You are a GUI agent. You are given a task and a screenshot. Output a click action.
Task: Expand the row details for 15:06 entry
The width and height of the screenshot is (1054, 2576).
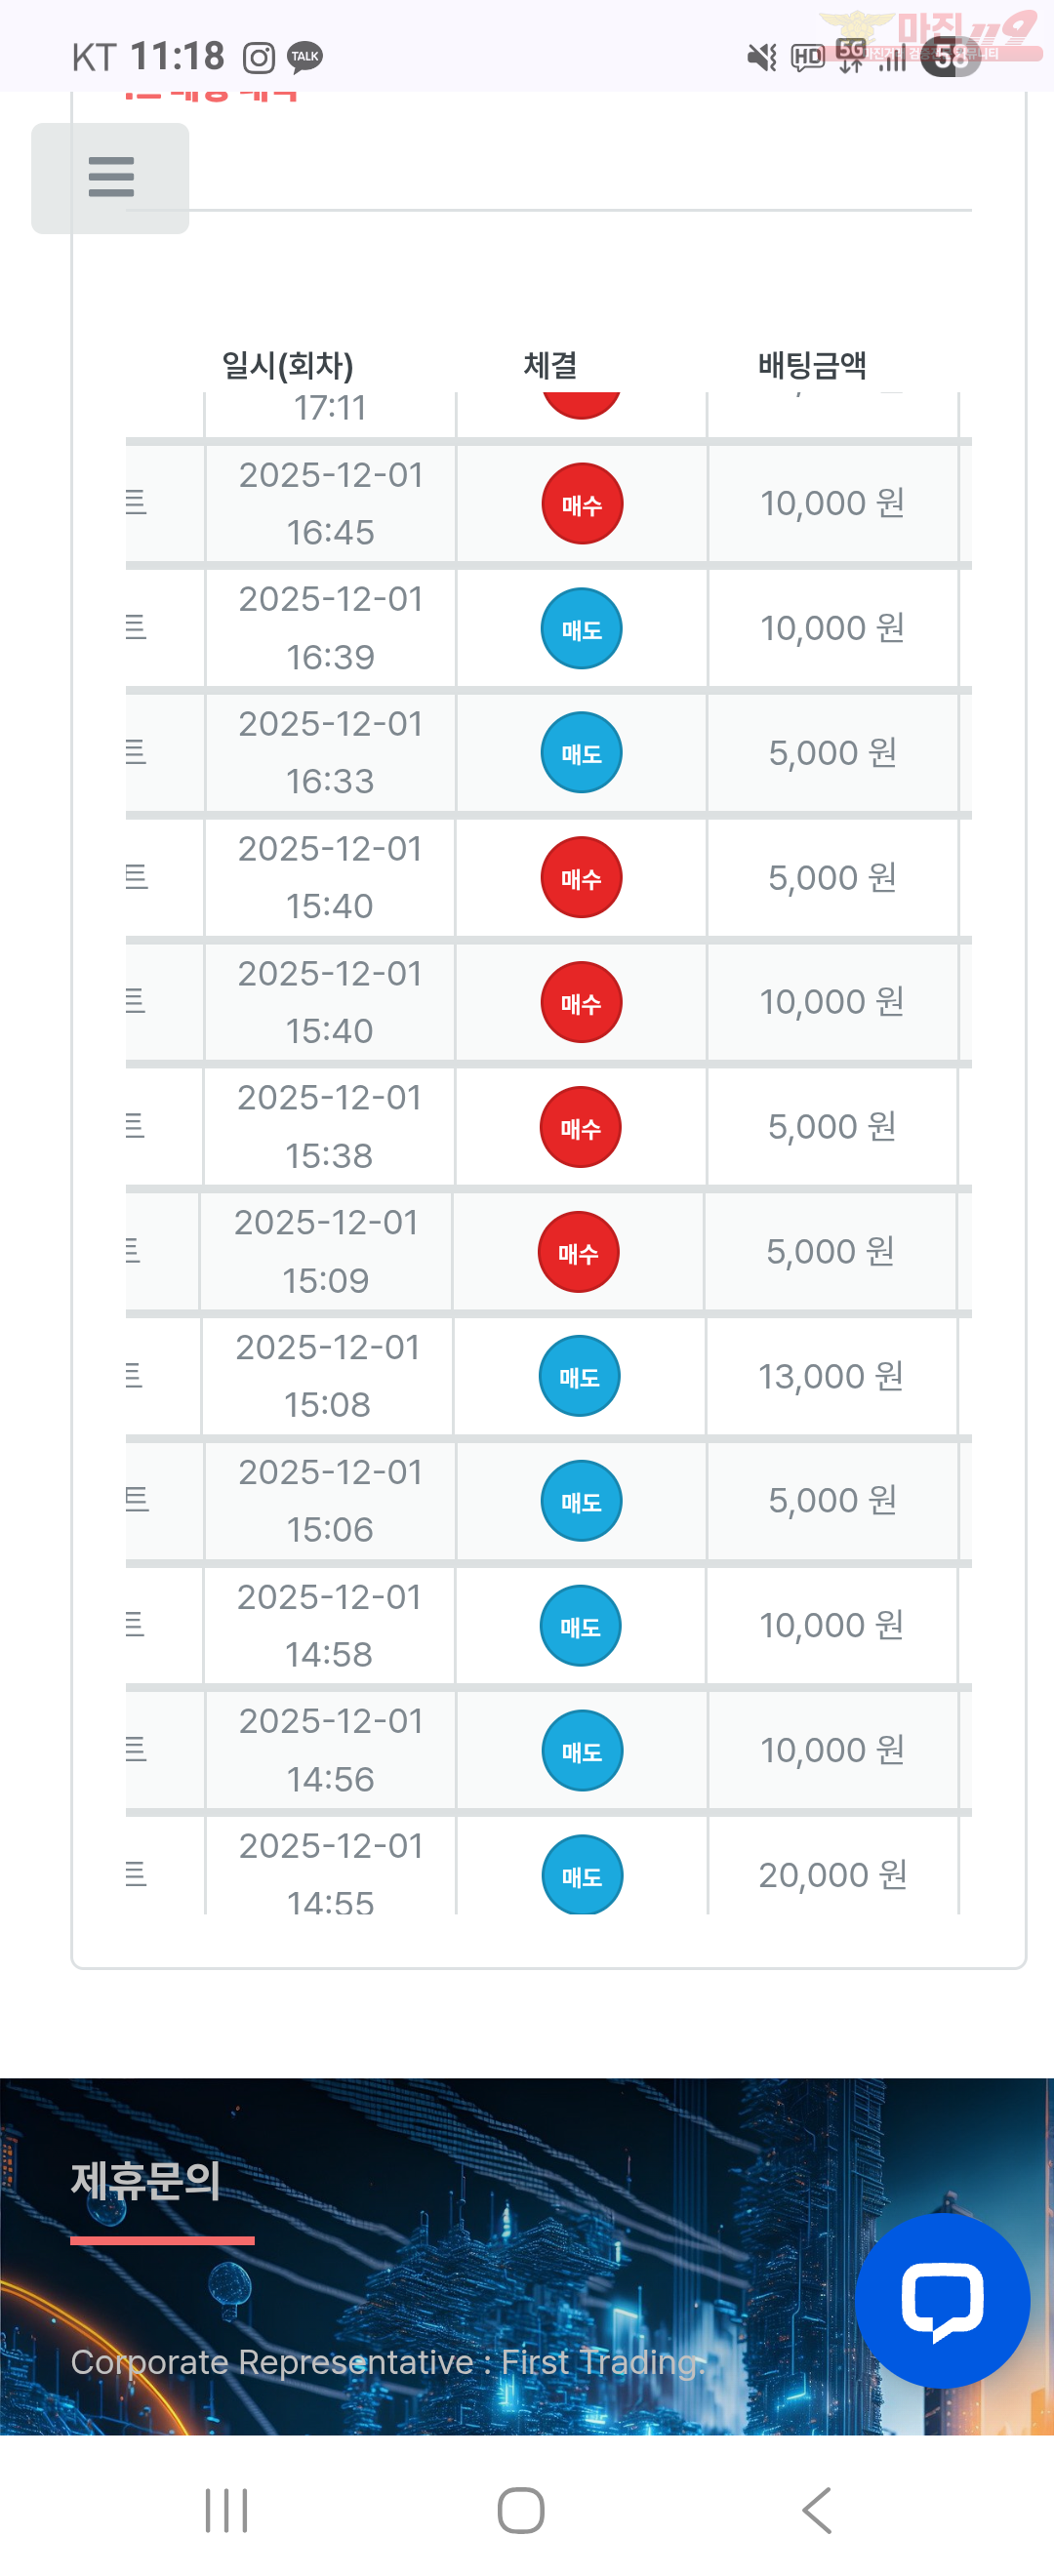point(136,1499)
